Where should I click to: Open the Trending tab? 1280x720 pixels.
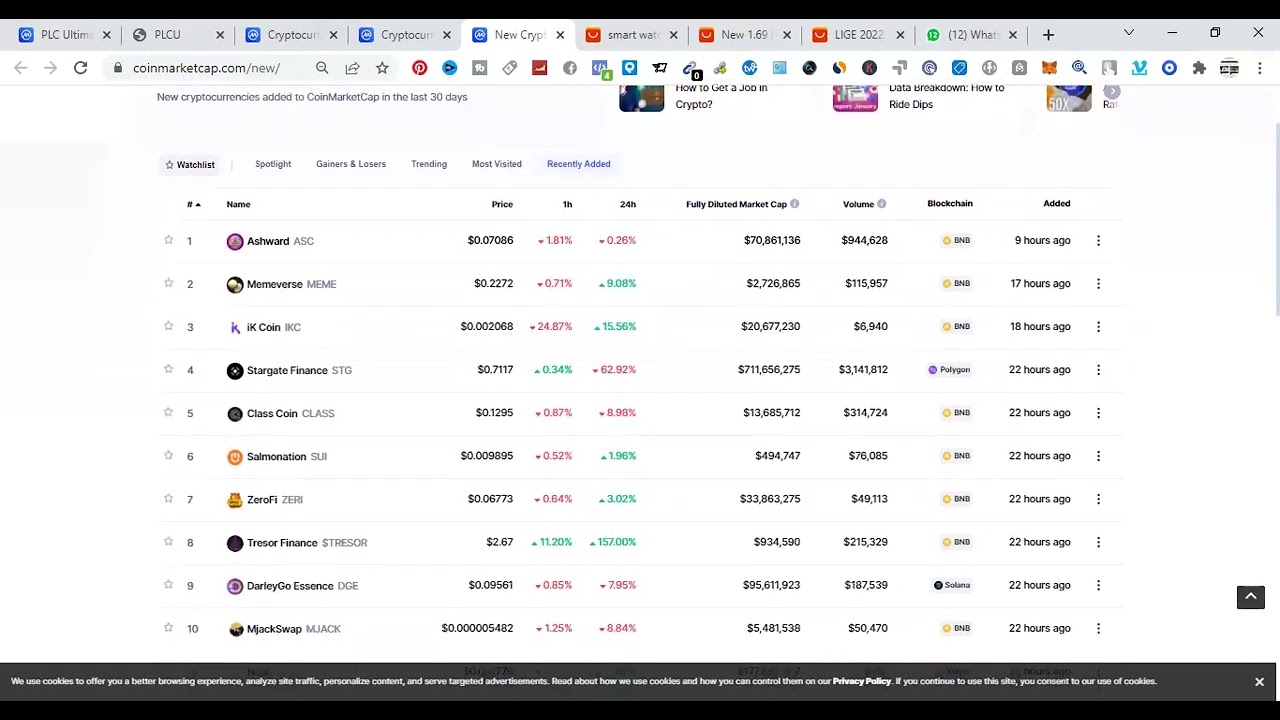(429, 164)
